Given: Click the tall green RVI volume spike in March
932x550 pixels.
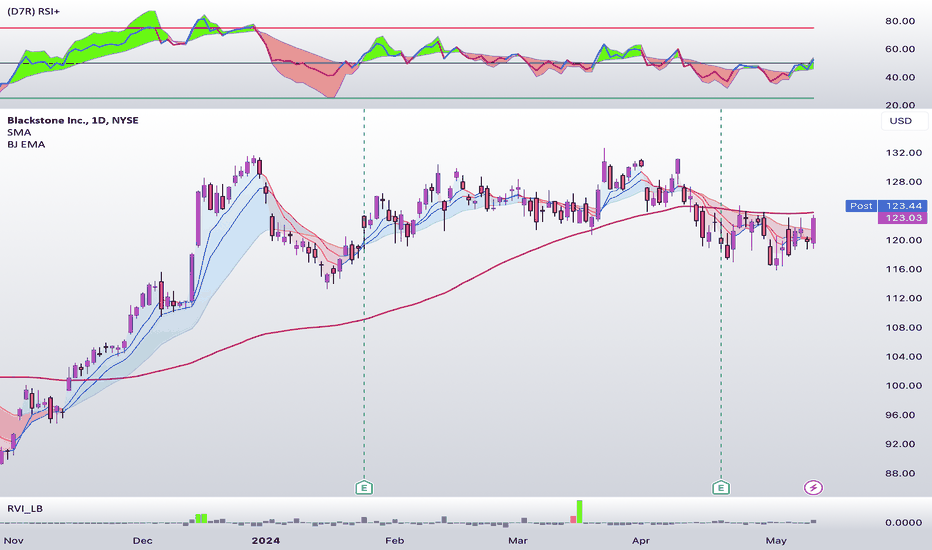Looking at the screenshot, I should coord(580,512).
